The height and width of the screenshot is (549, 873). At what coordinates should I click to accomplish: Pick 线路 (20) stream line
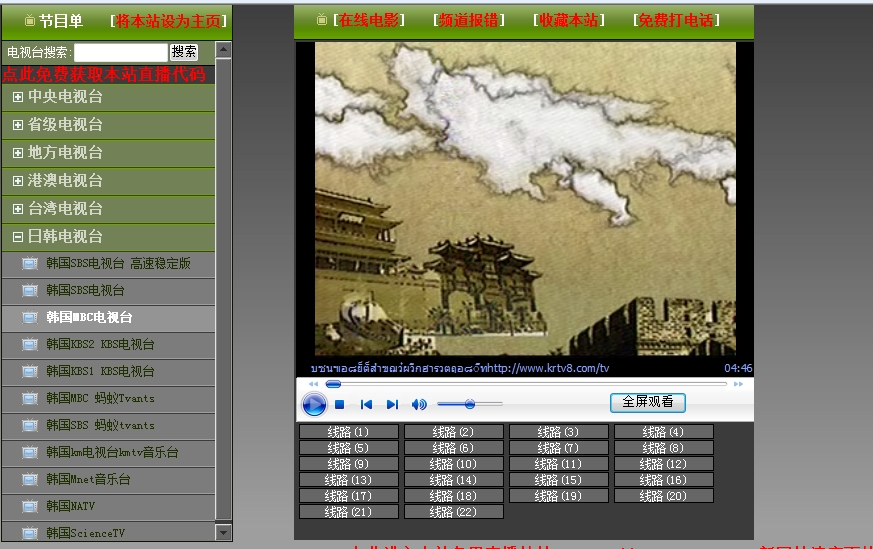664,496
